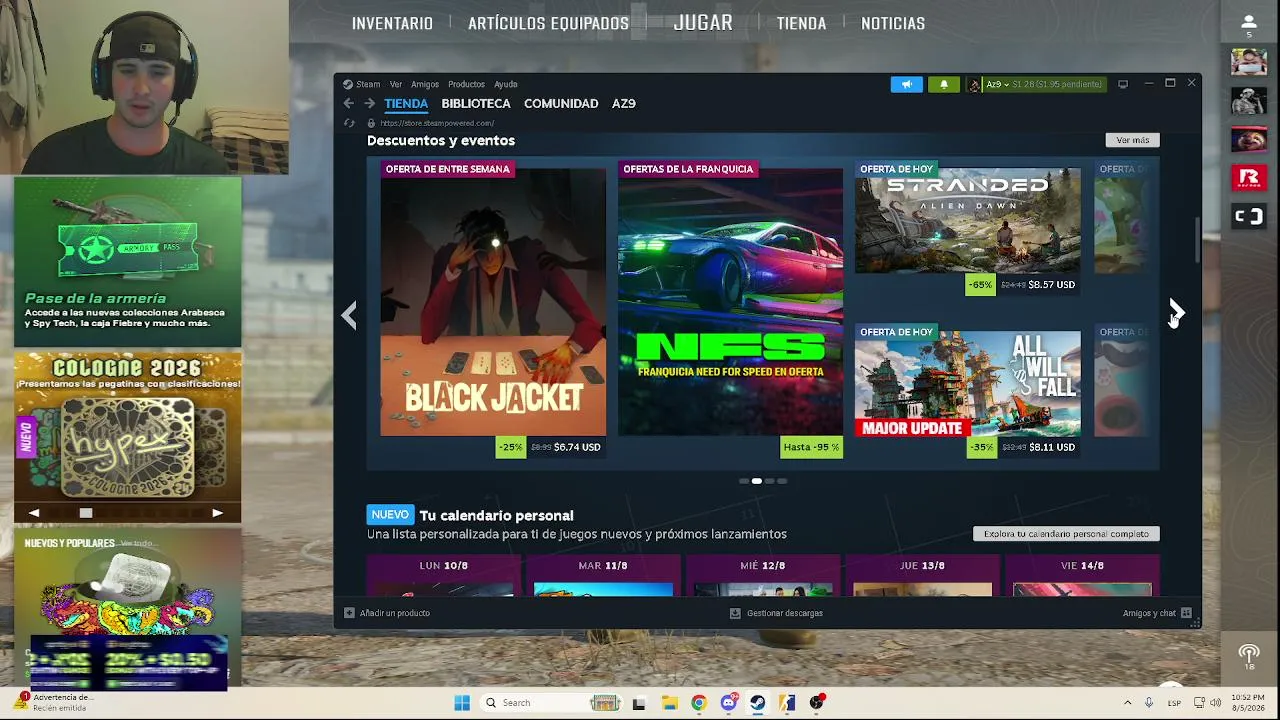
Task: Open ARTÍCULOS EQUIPADOS in the CS2 menu
Action: point(548,23)
